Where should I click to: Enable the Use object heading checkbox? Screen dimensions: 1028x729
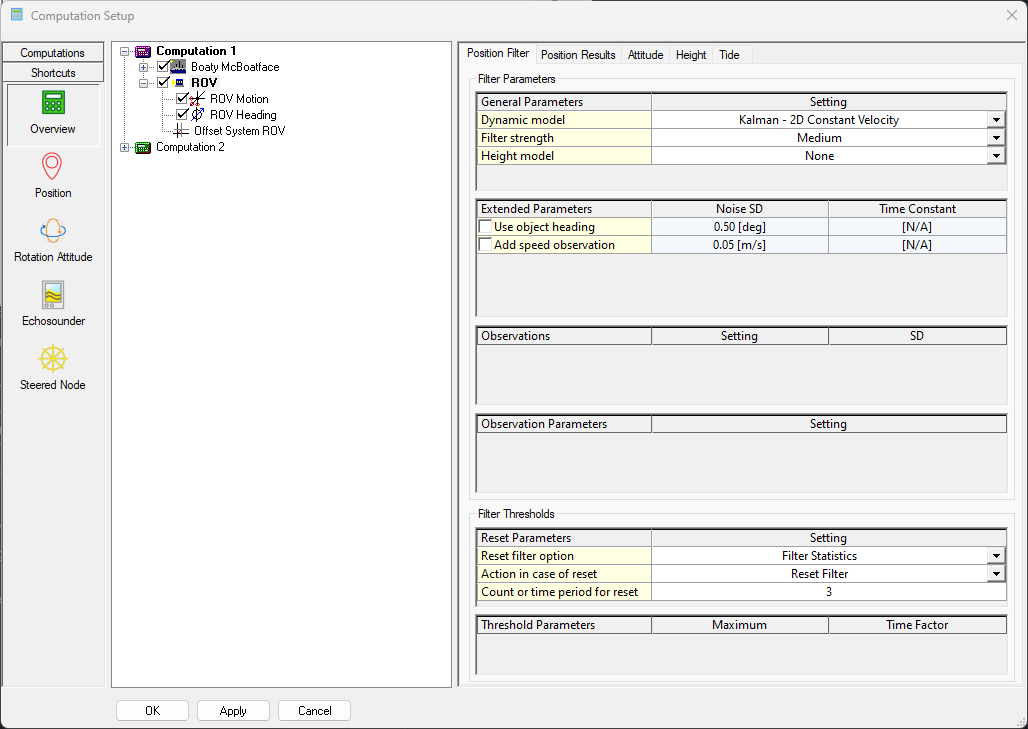point(485,227)
